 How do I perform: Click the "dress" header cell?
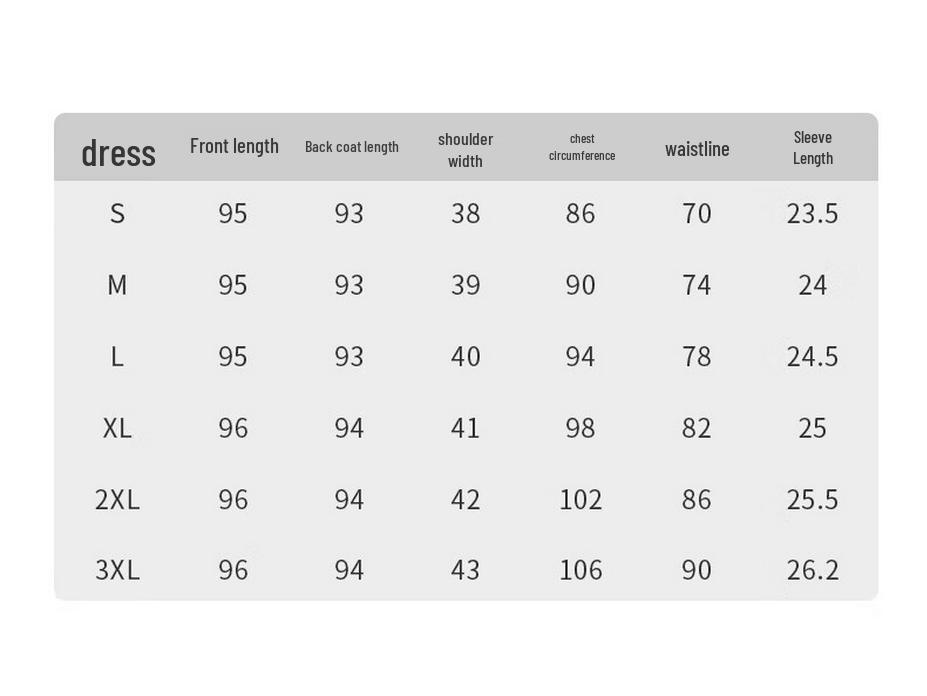point(118,153)
